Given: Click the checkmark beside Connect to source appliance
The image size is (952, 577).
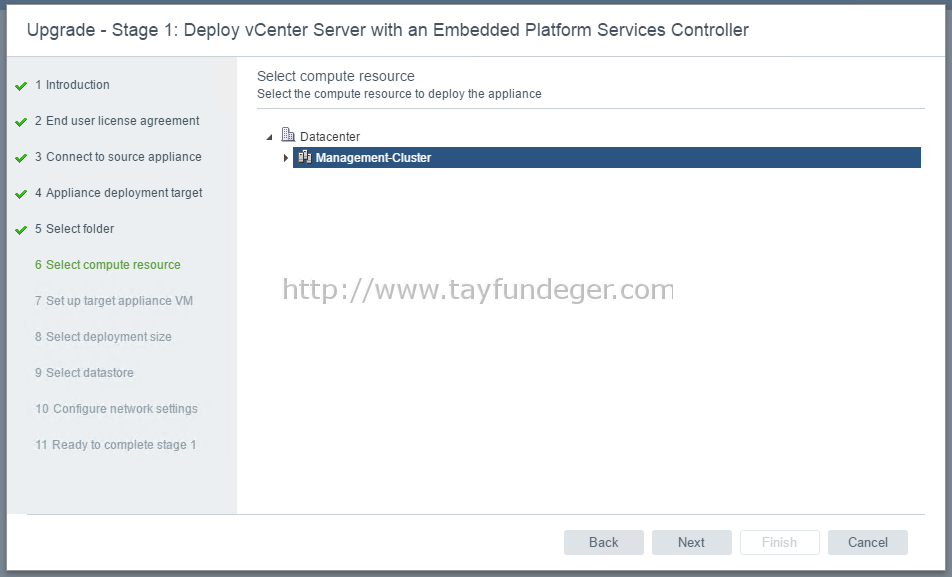Looking at the screenshot, I should pos(21,157).
